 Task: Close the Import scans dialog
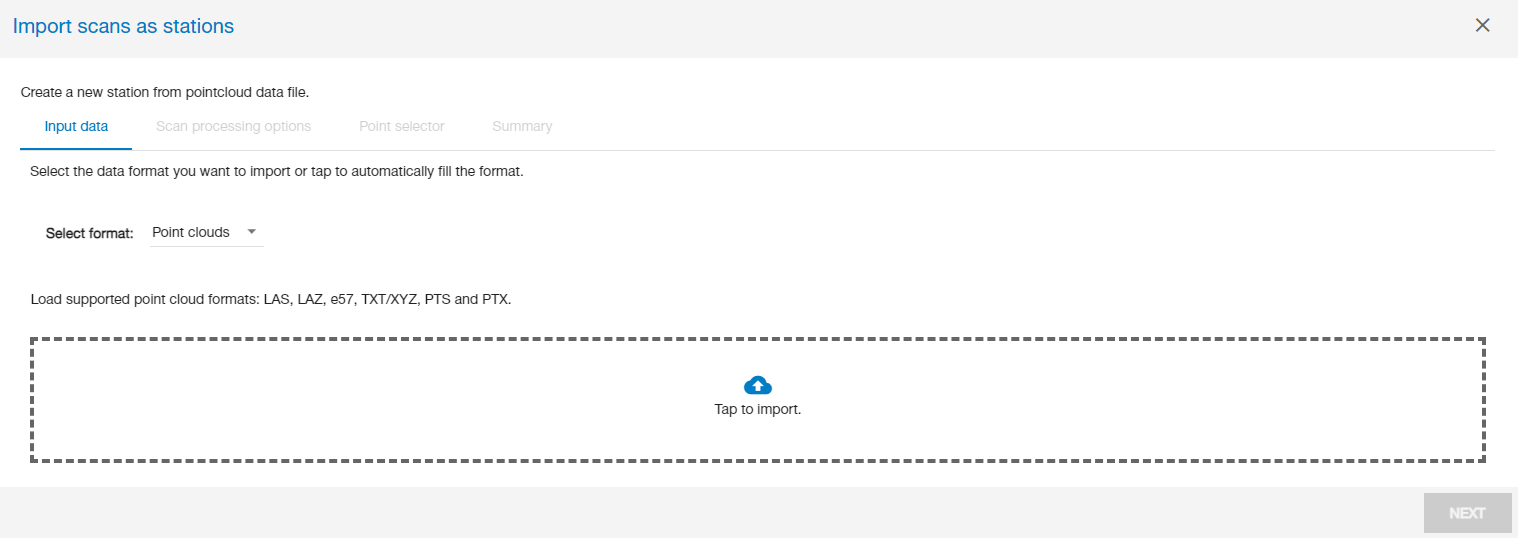(1483, 26)
